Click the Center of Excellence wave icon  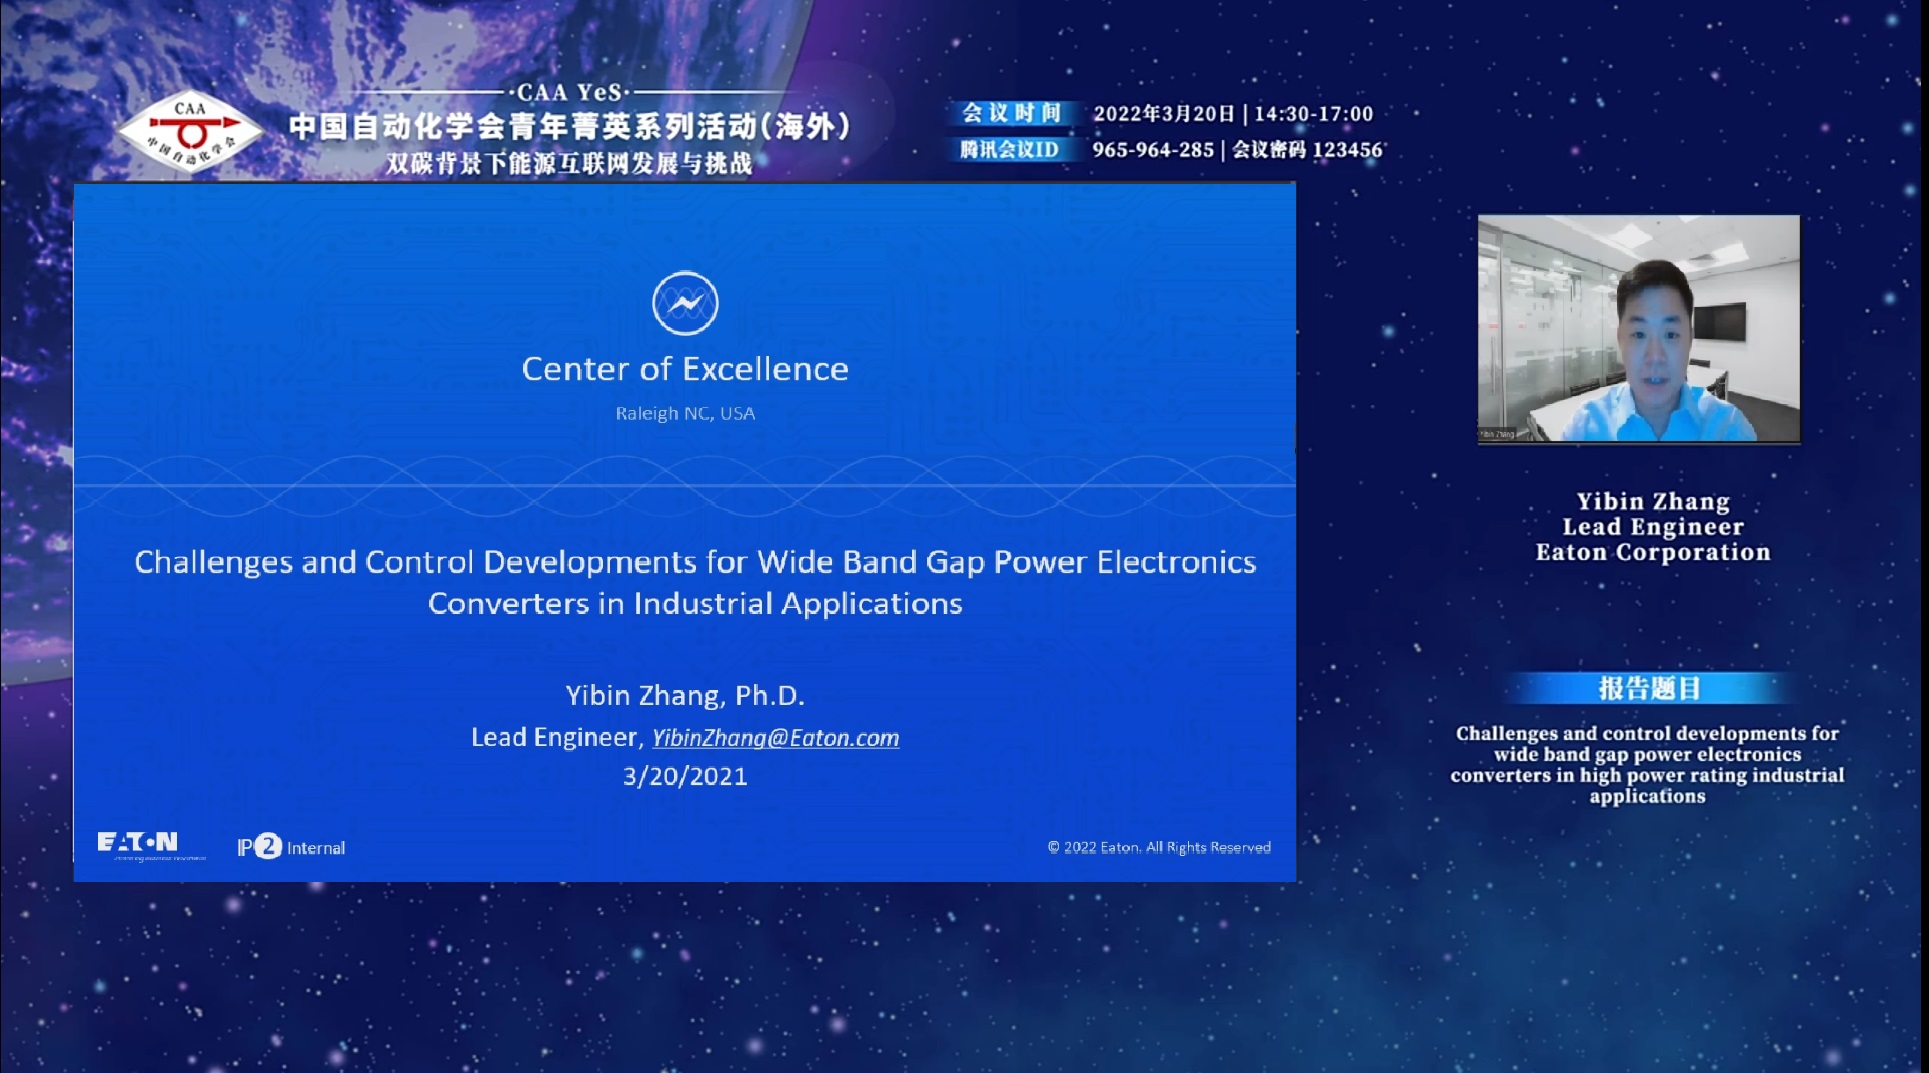685,303
